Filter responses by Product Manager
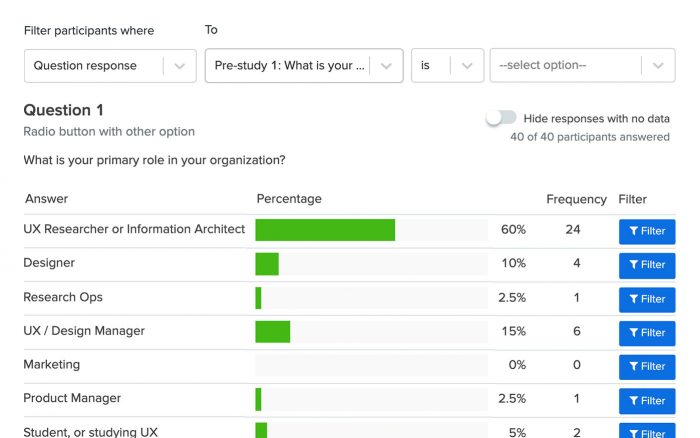Viewport: 700px width, 438px height. 646,400
